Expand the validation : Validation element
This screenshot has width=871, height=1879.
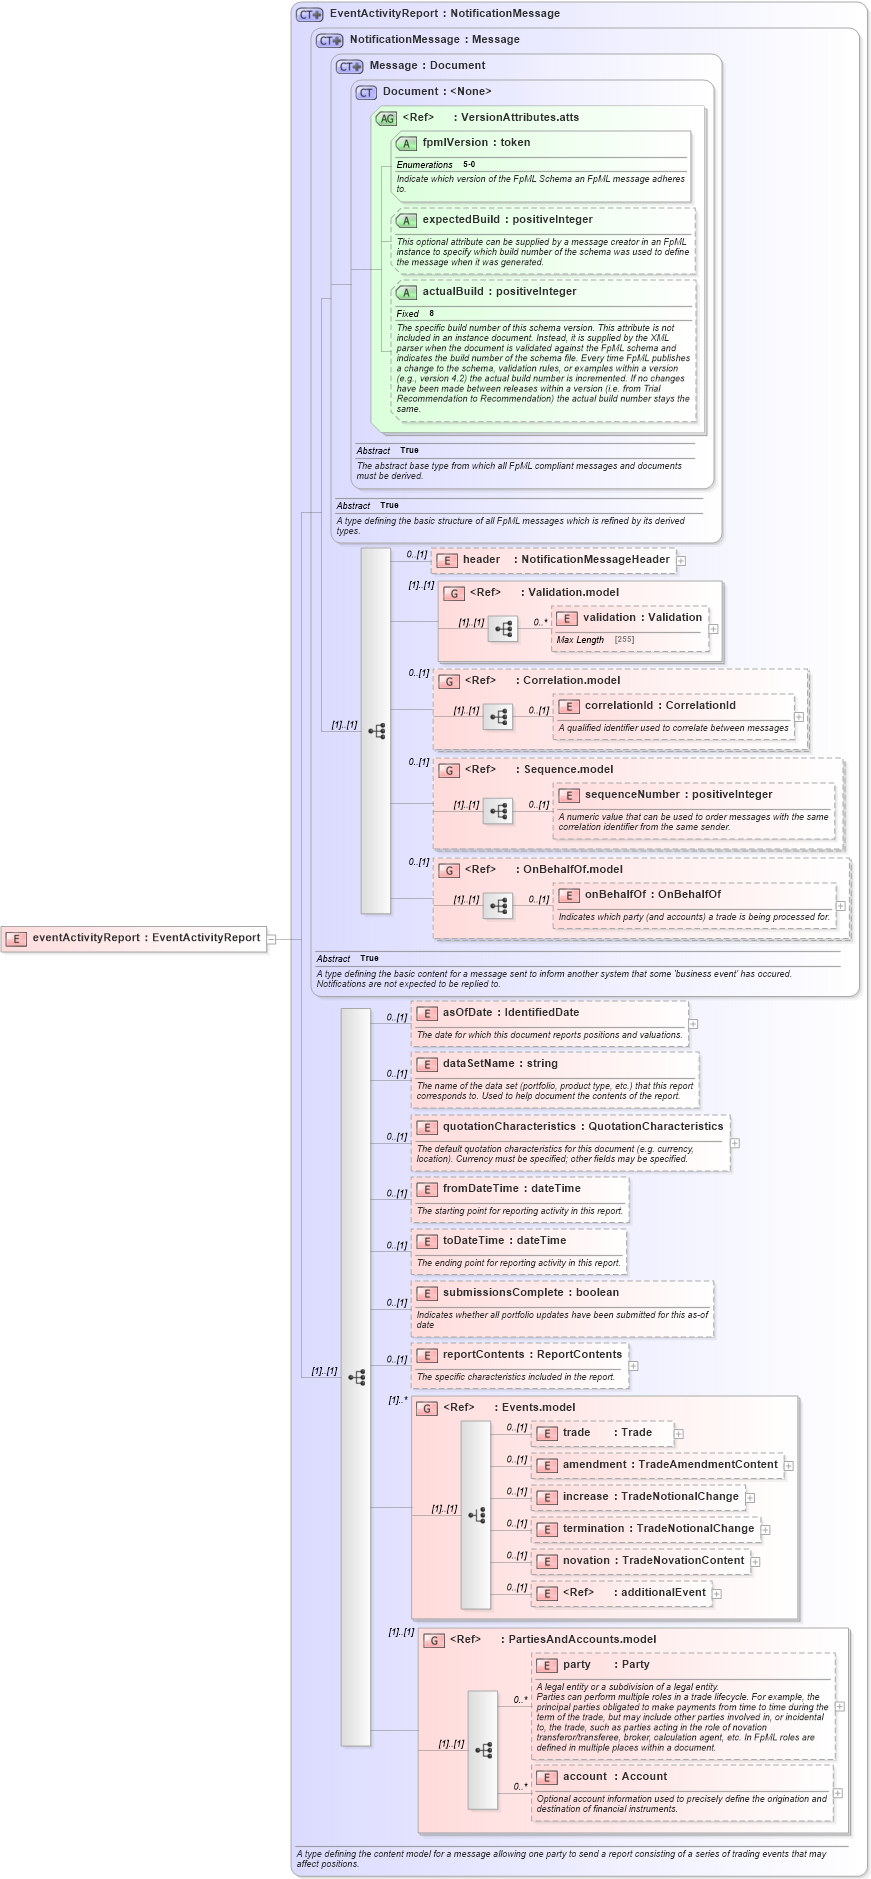pyautogui.click(x=713, y=629)
